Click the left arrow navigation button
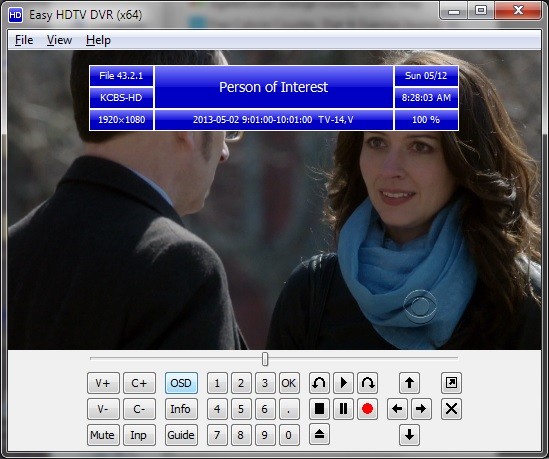 tap(397, 409)
